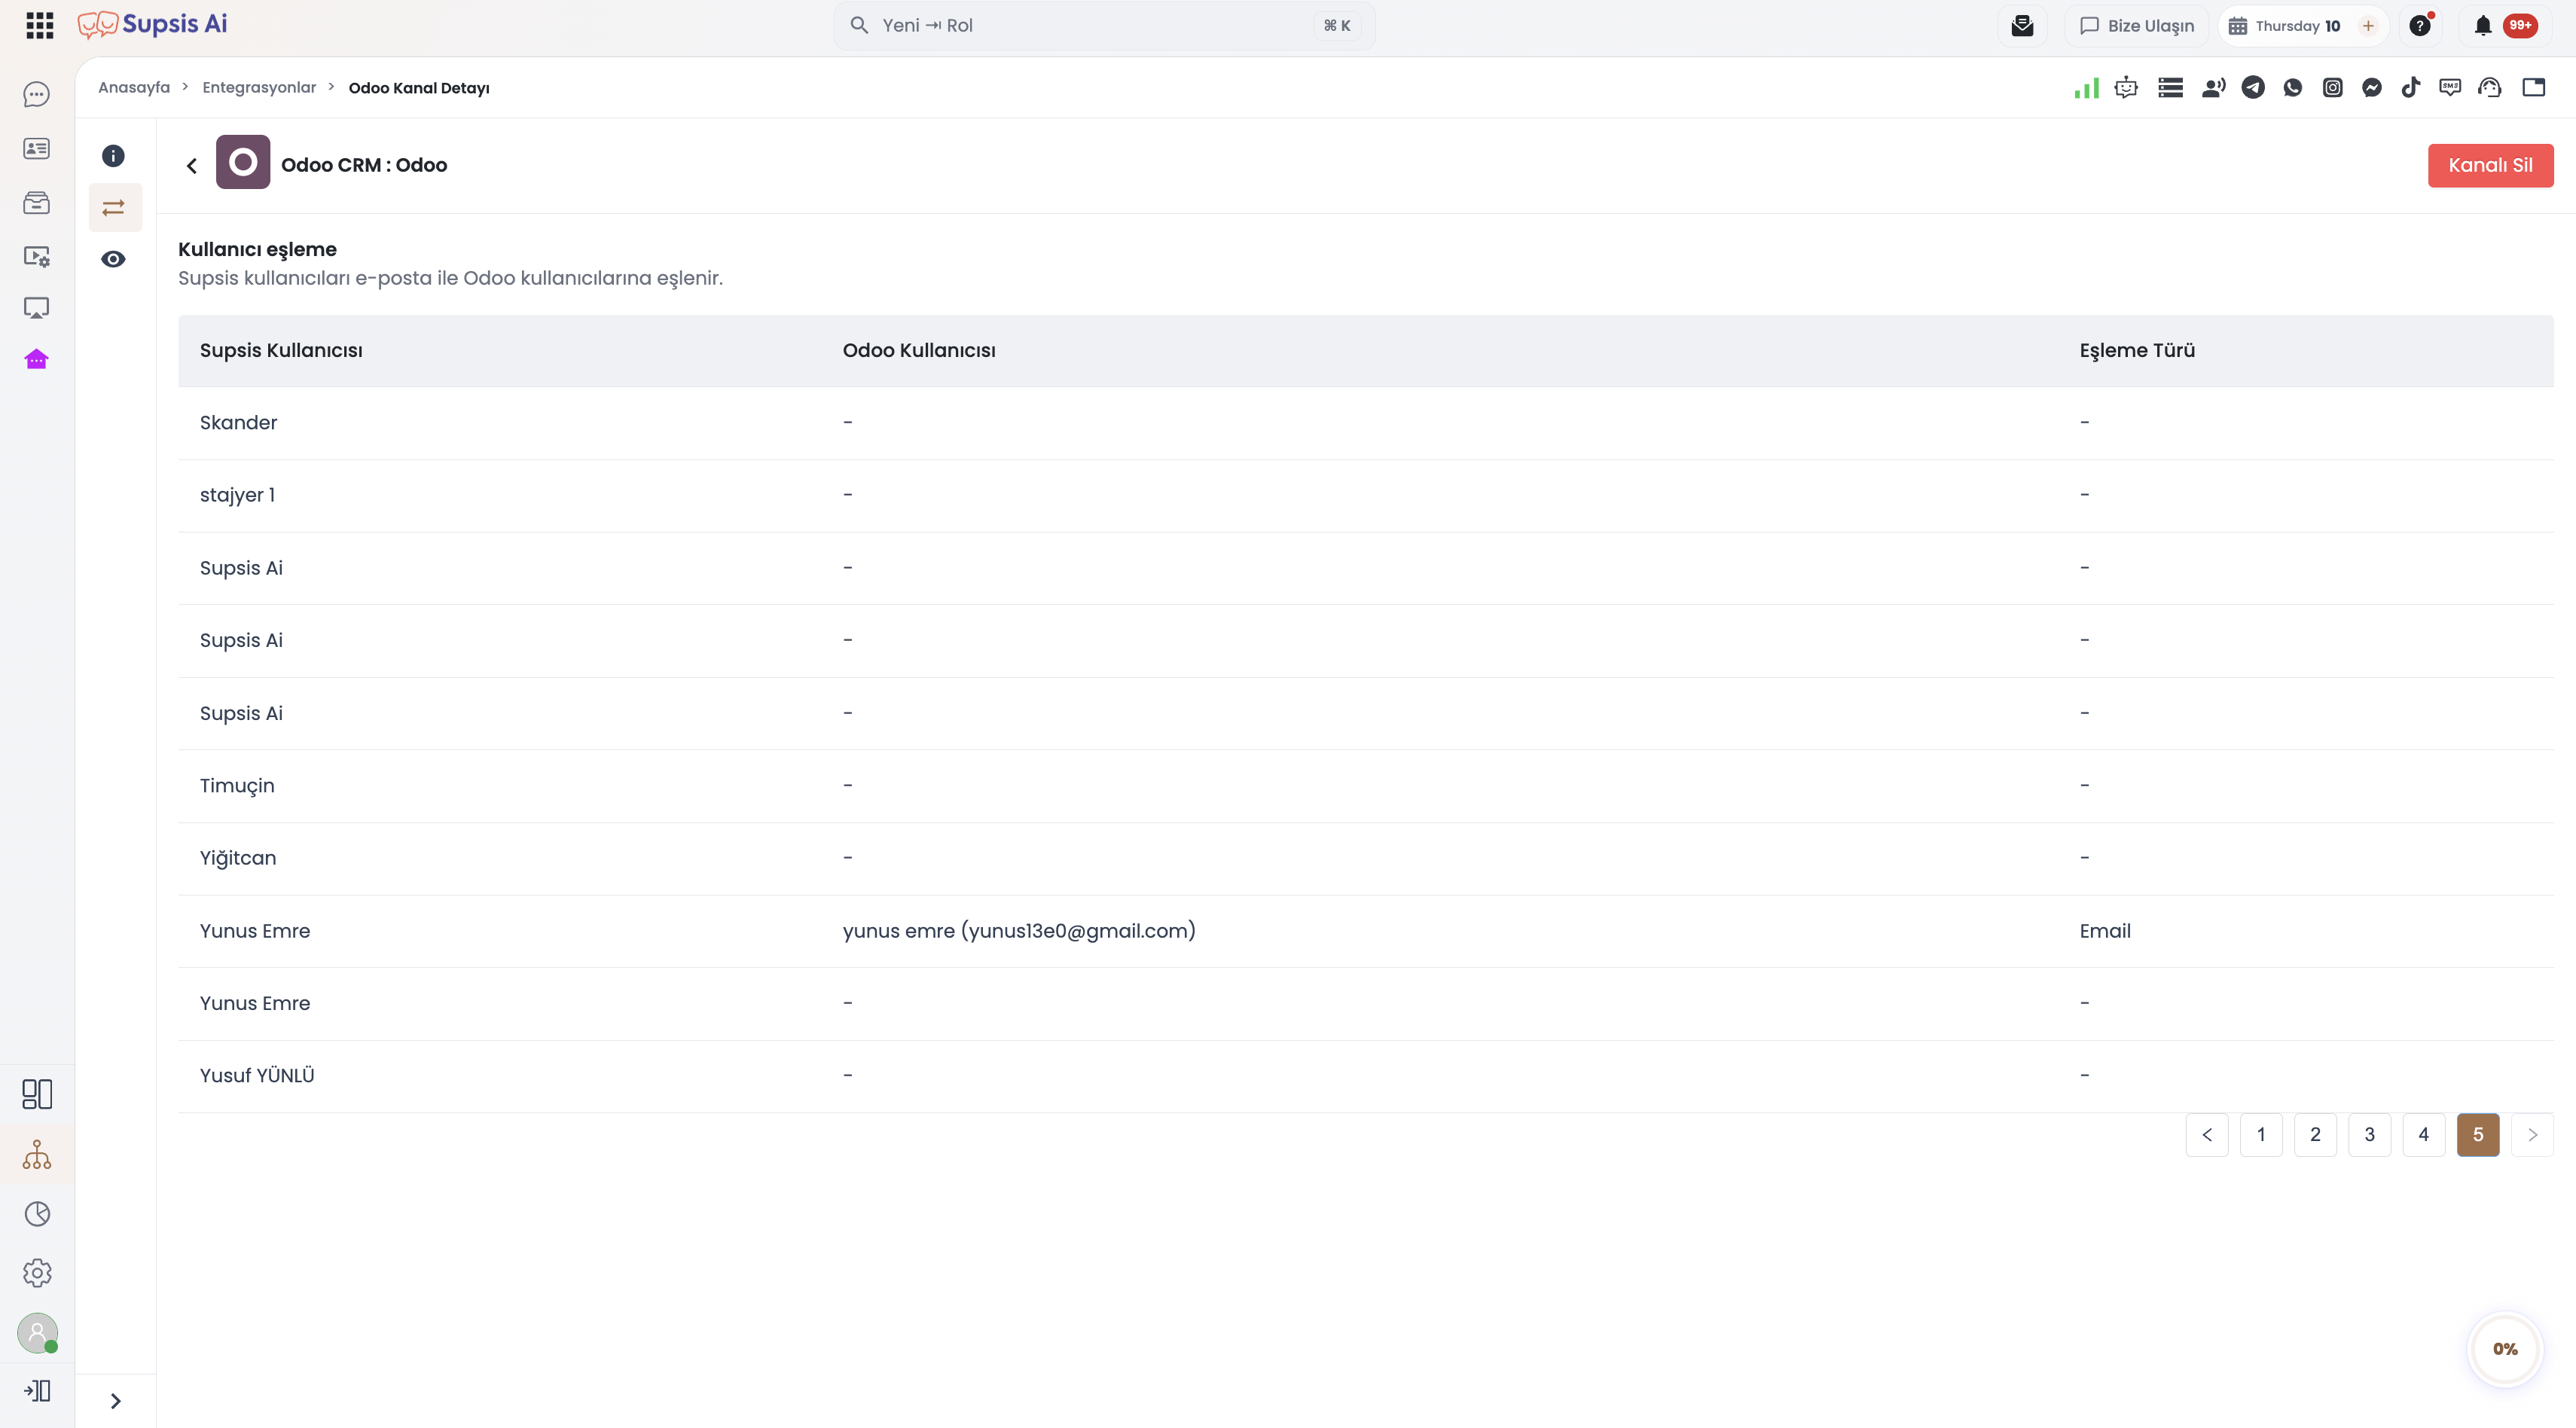
Task: Go to Anasayfa breadcrumb
Action: (134, 88)
